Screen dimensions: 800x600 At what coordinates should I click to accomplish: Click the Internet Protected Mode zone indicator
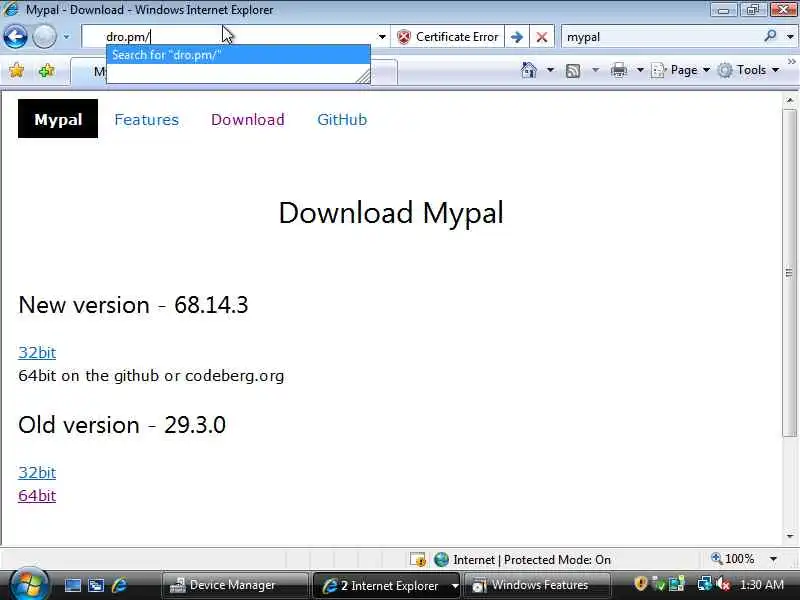pos(522,560)
